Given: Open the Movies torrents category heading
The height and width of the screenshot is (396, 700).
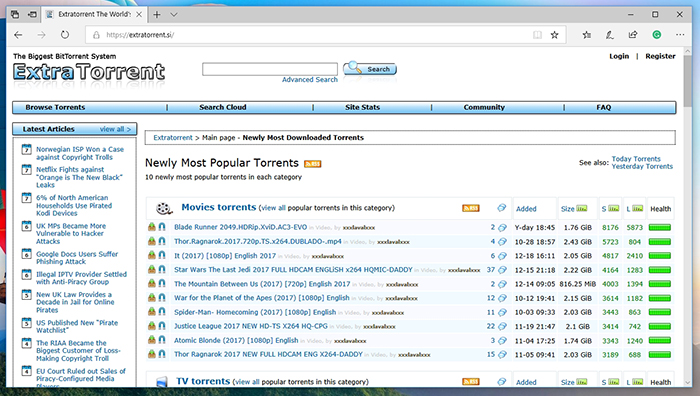Looking at the screenshot, I should [x=218, y=207].
